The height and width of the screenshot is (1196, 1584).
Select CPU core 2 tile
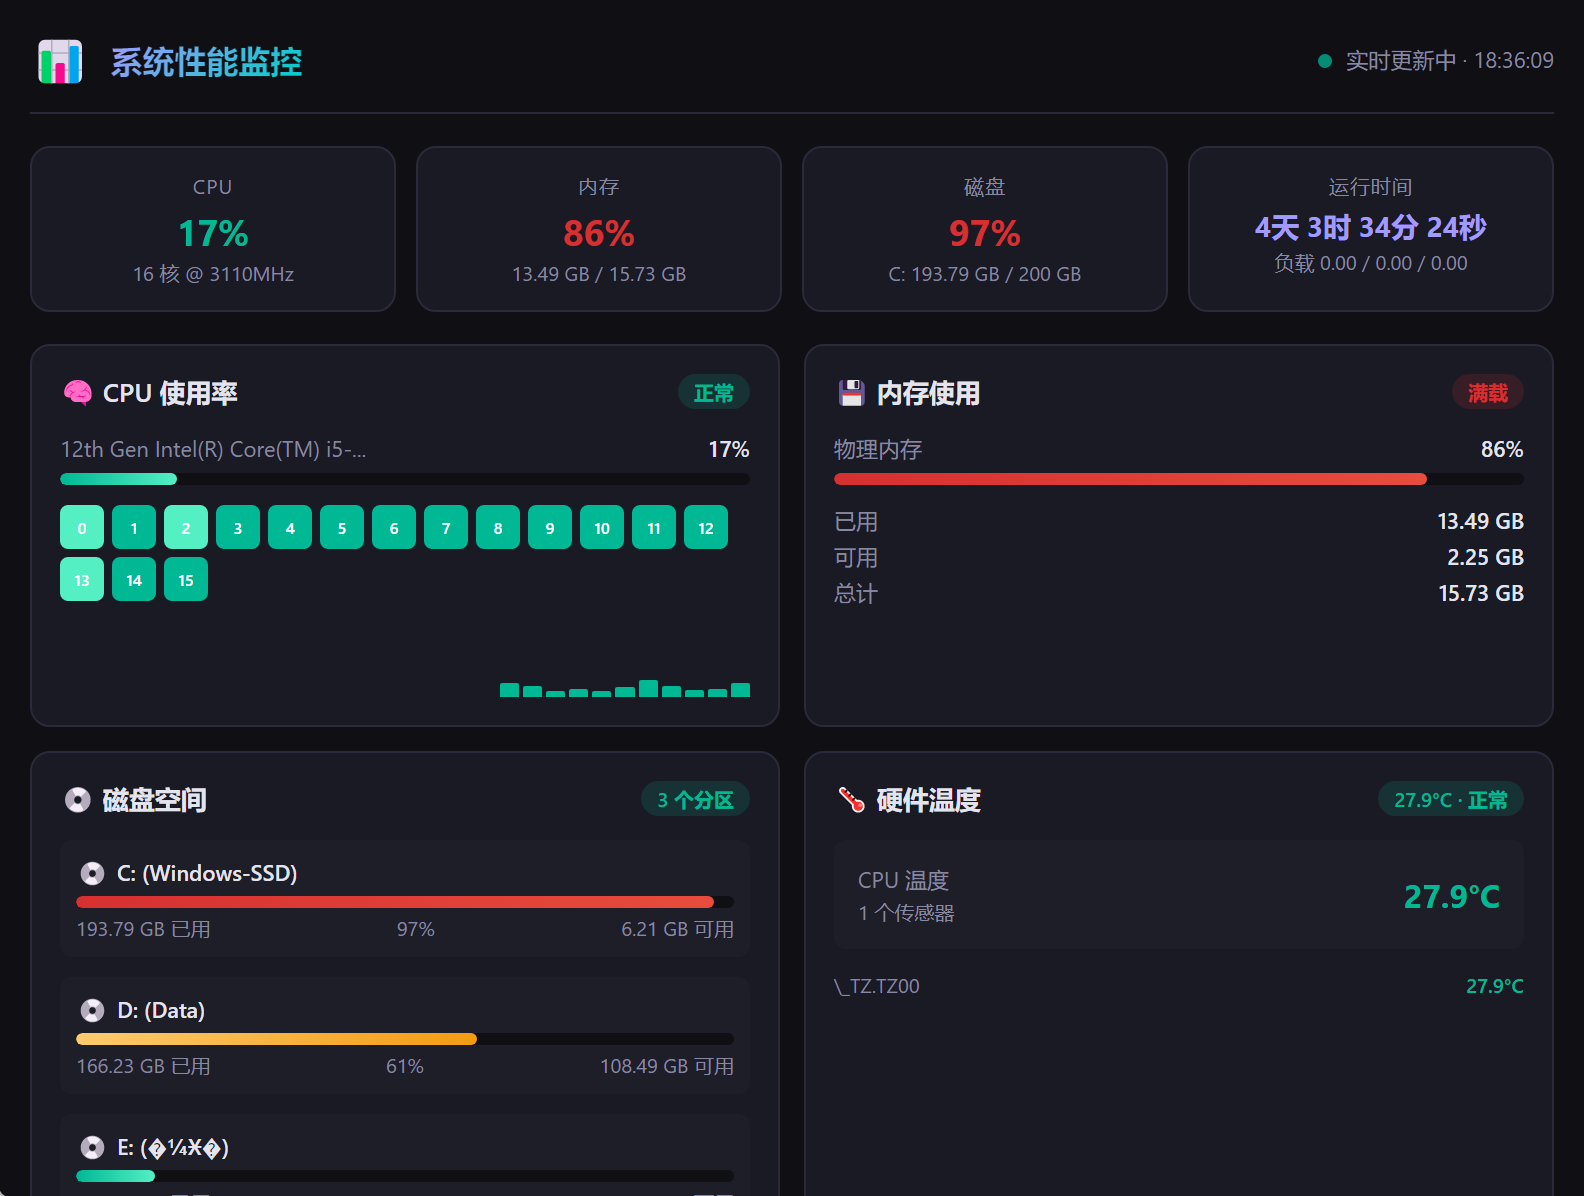186,528
